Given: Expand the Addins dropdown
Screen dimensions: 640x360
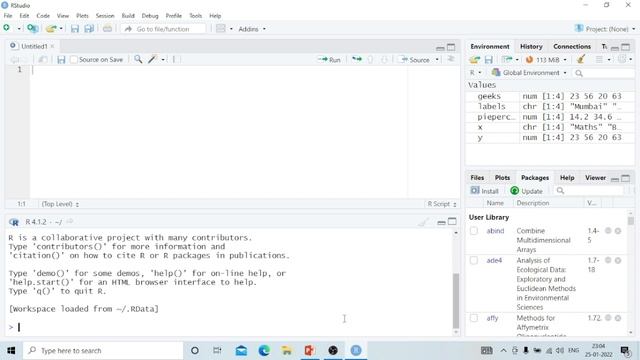Looking at the screenshot, I should [252, 29].
